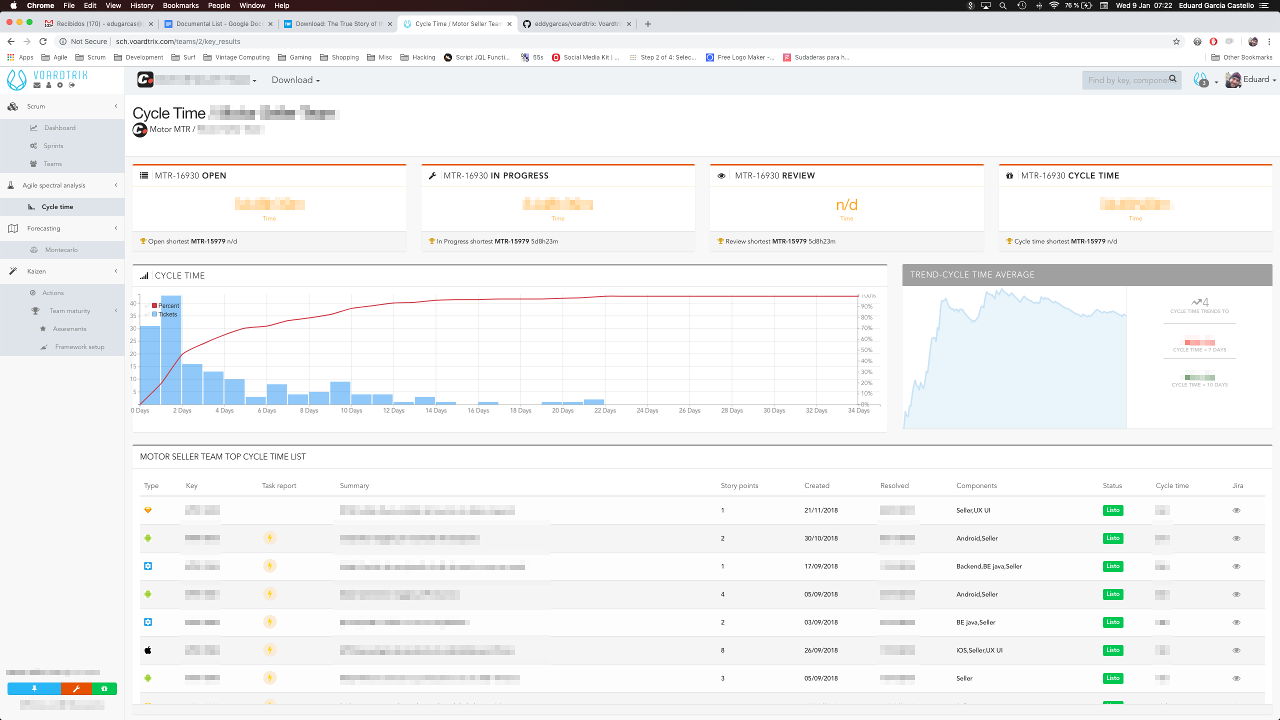This screenshot has width=1280, height=720.
Task: View Jira eye for 30/10/2018 row
Action: pyautogui.click(x=1236, y=538)
